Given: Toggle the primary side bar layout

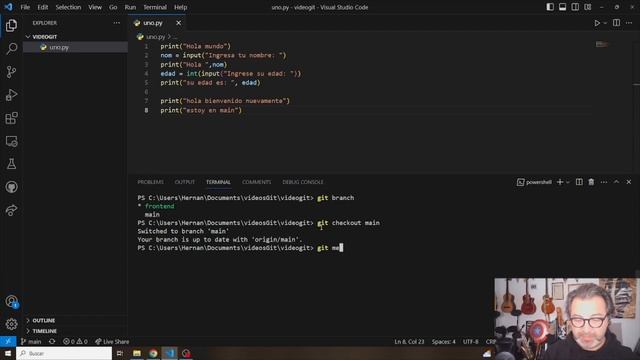Looking at the screenshot, I should click(550, 7).
